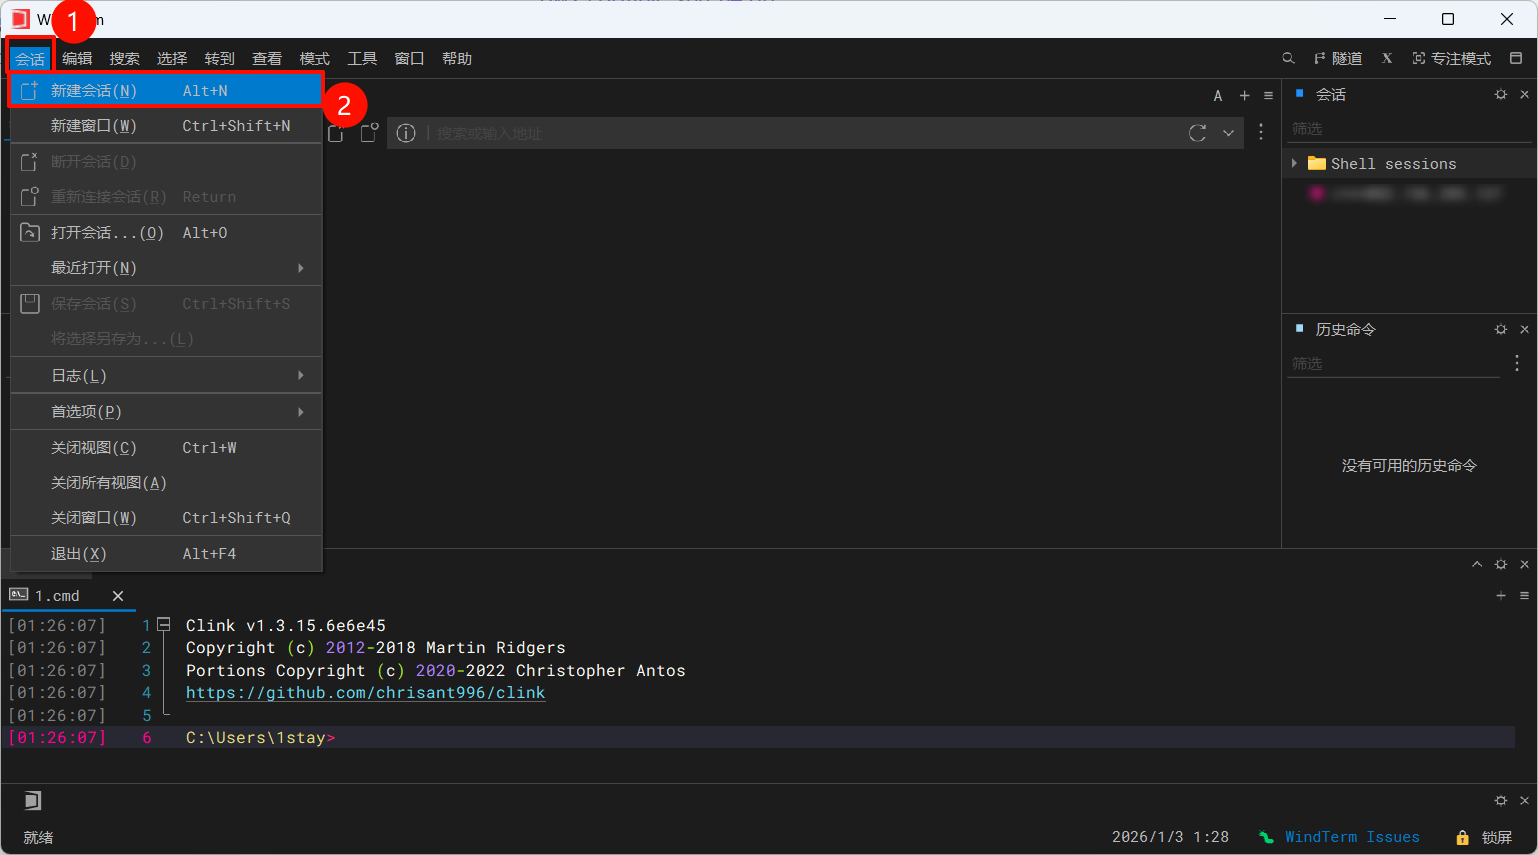Click the 筛选 filter field in 历史命令 panel
Image resolution: width=1538 pixels, height=855 pixels.
click(1394, 364)
